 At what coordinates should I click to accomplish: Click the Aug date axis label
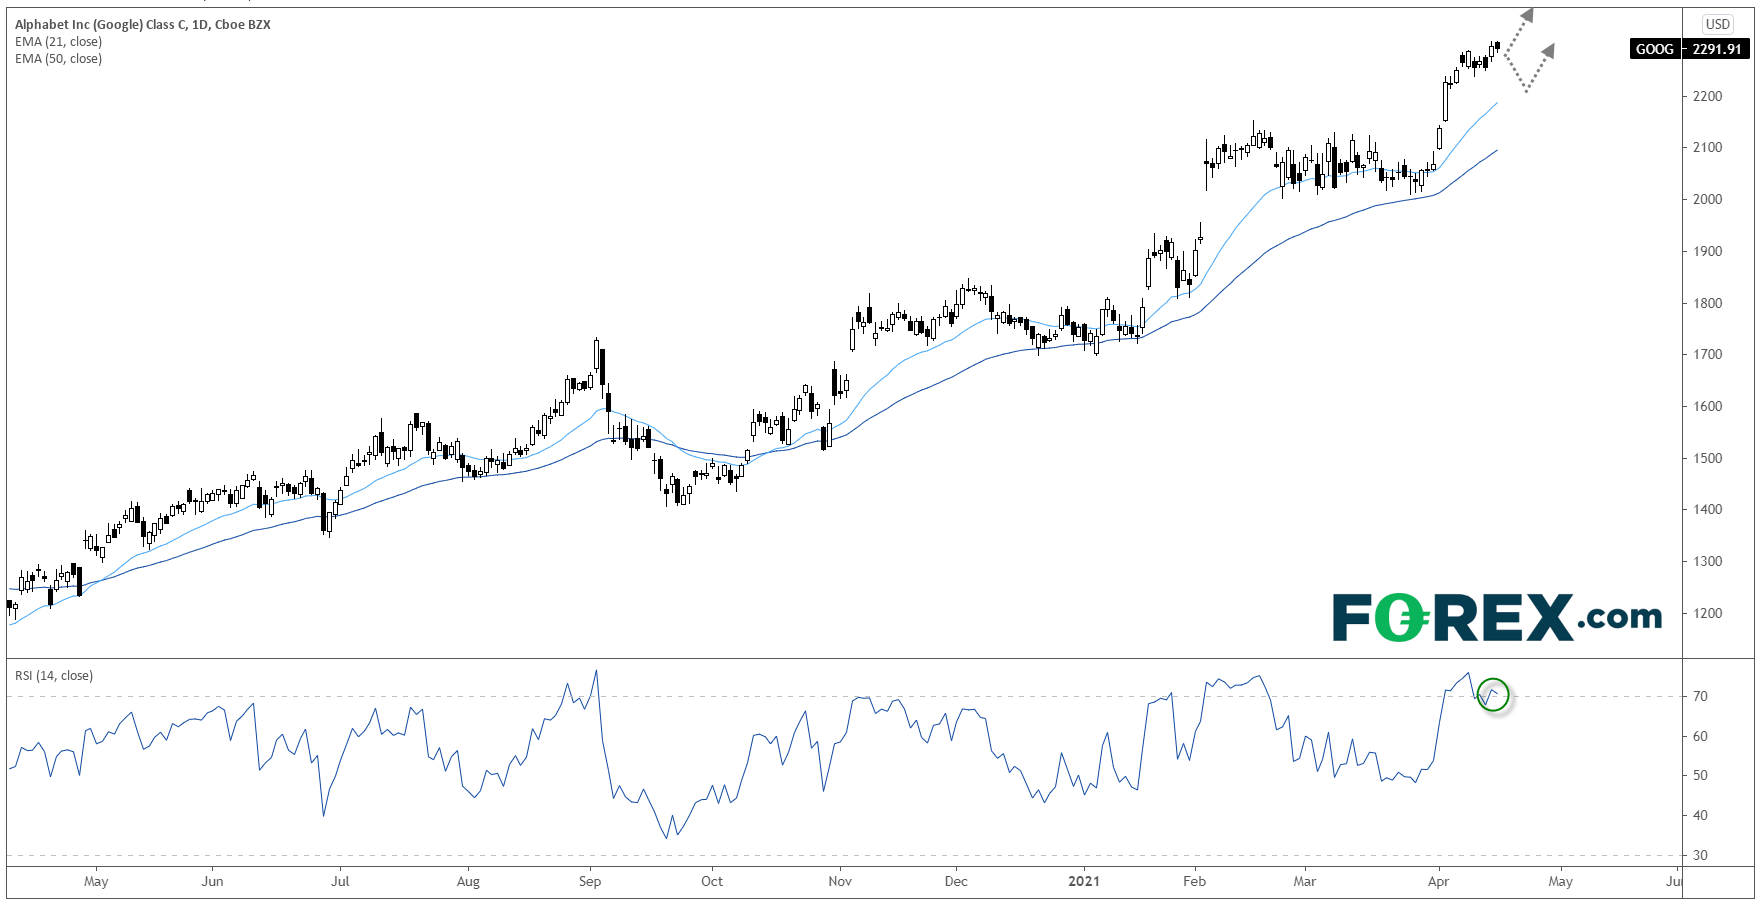(468, 881)
